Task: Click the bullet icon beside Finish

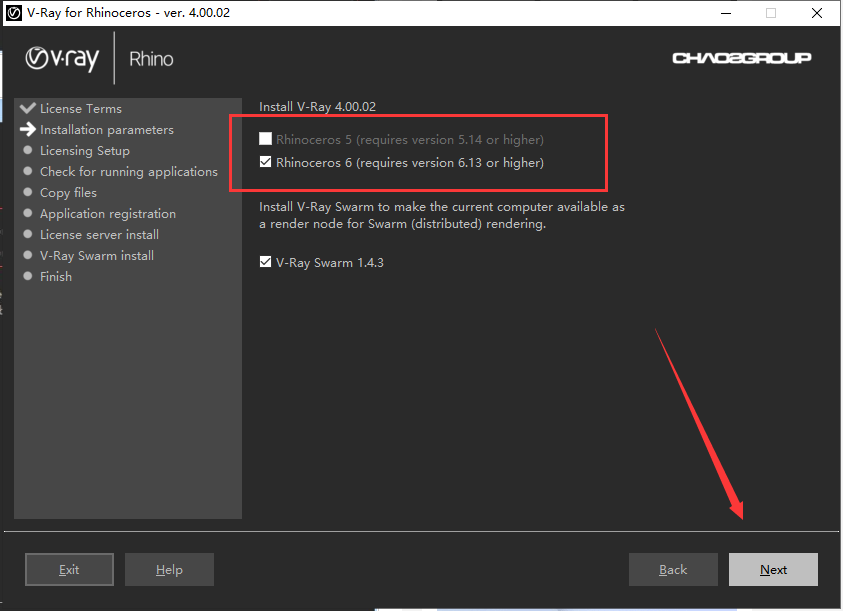Action: (28, 277)
